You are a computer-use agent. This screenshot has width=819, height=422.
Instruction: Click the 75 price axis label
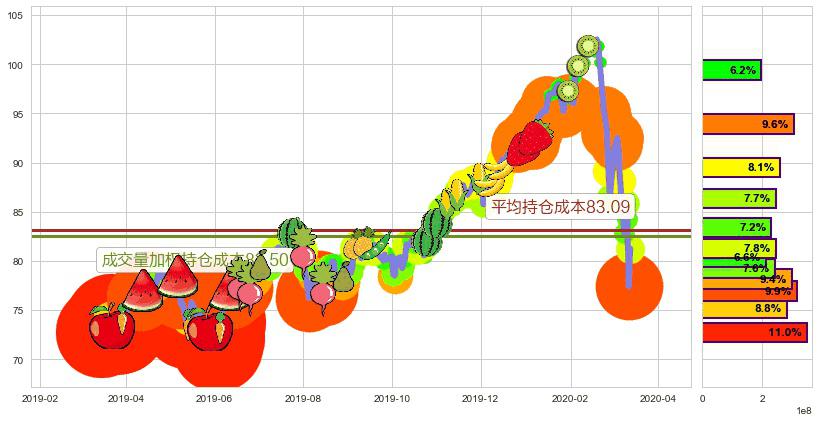[18, 311]
